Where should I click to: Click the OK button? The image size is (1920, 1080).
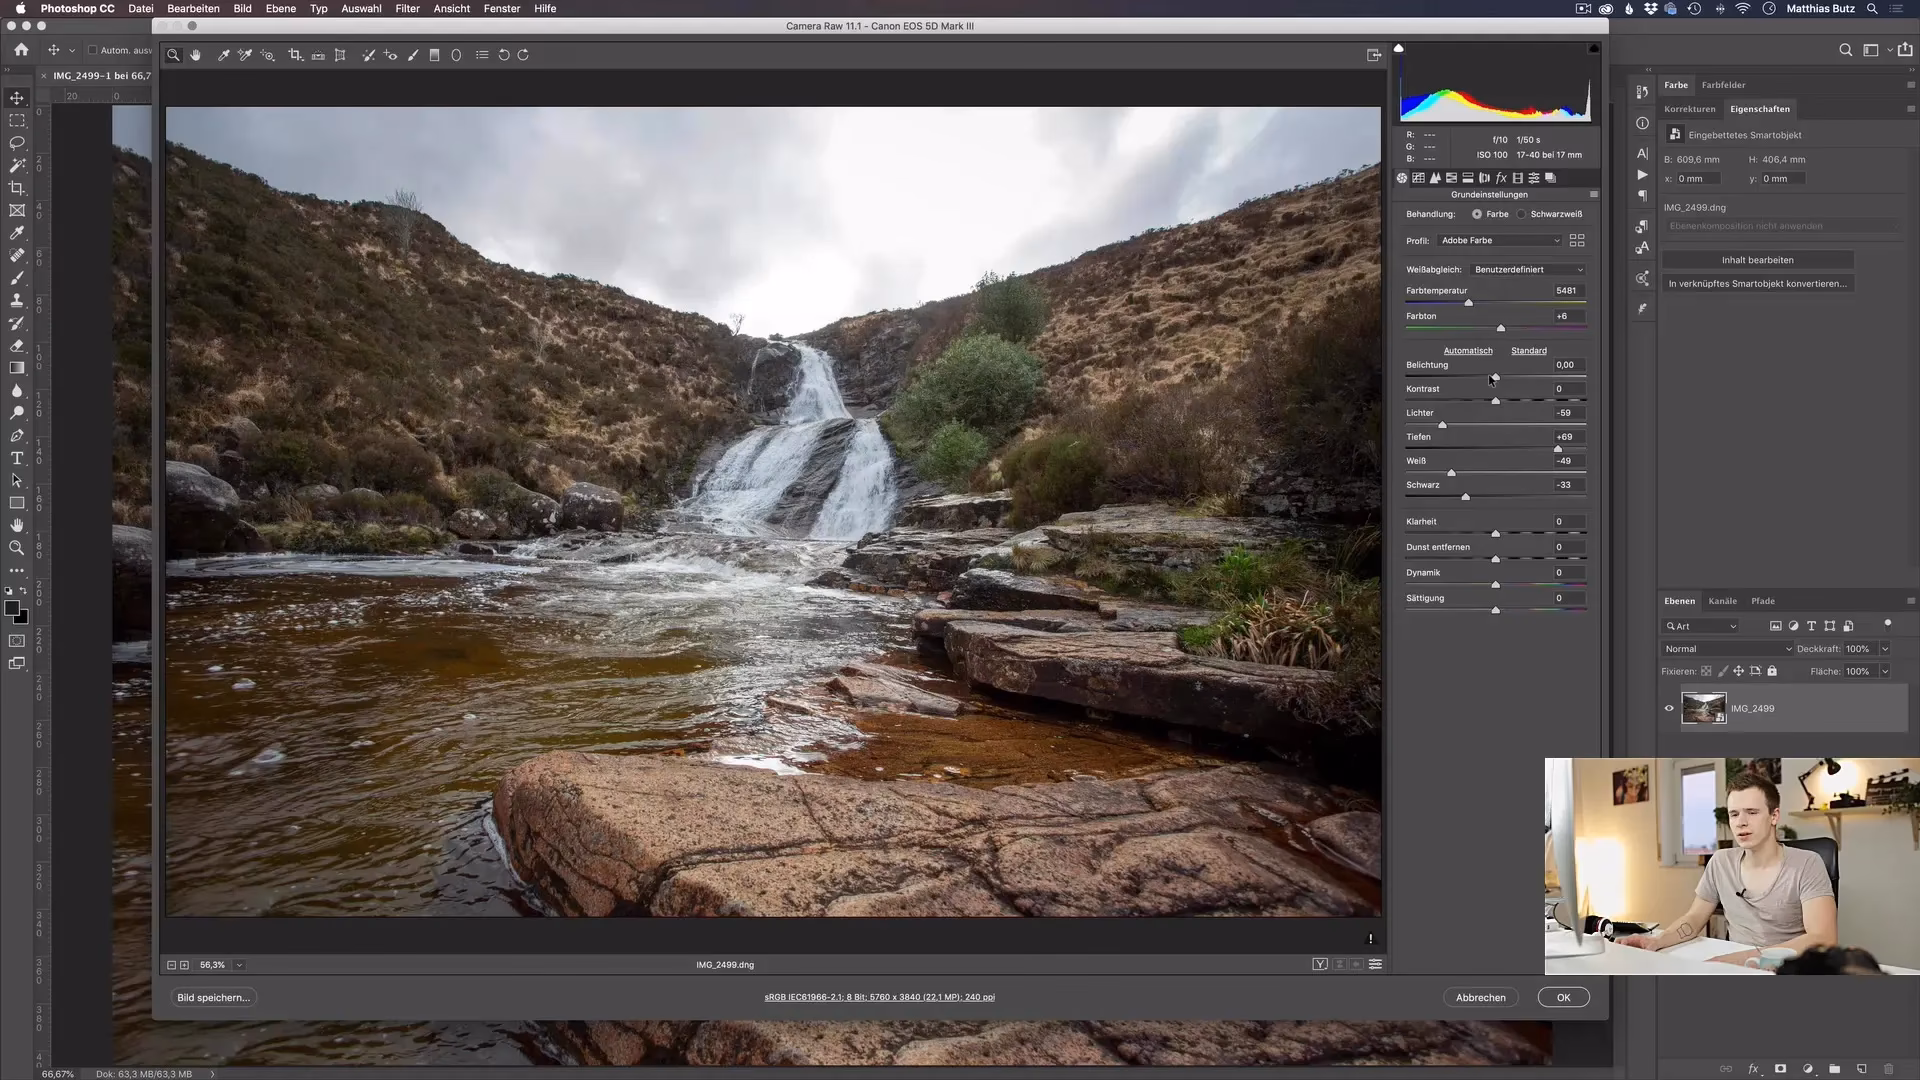click(x=1563, y=997)
